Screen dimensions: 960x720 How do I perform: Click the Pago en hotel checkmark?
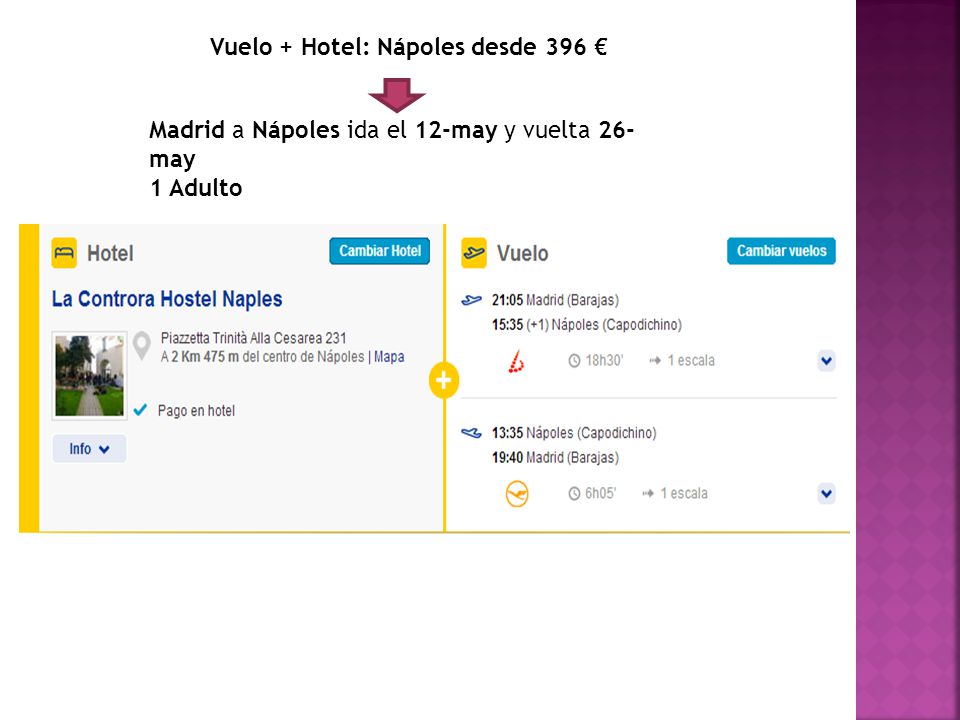click(140, 410)
